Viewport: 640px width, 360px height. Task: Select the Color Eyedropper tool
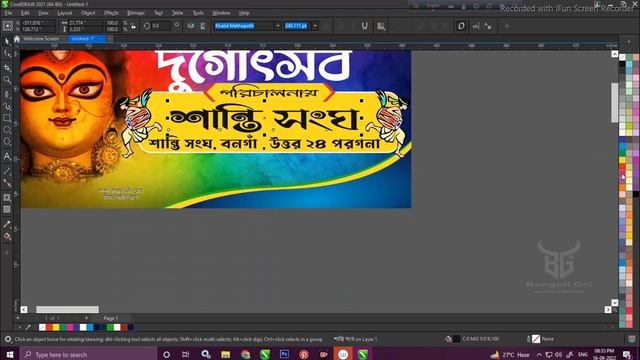[x=7, y=224]
